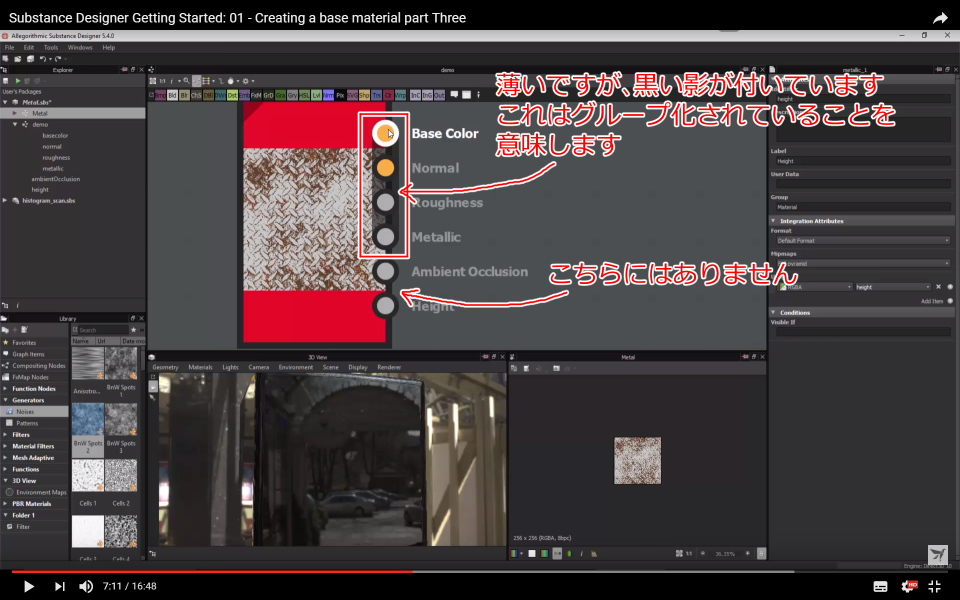Viewport: 960px width, 600px height.
Task: Collapse Integration Attributes section
Action: pyautogui.click(x=773, y=220)
